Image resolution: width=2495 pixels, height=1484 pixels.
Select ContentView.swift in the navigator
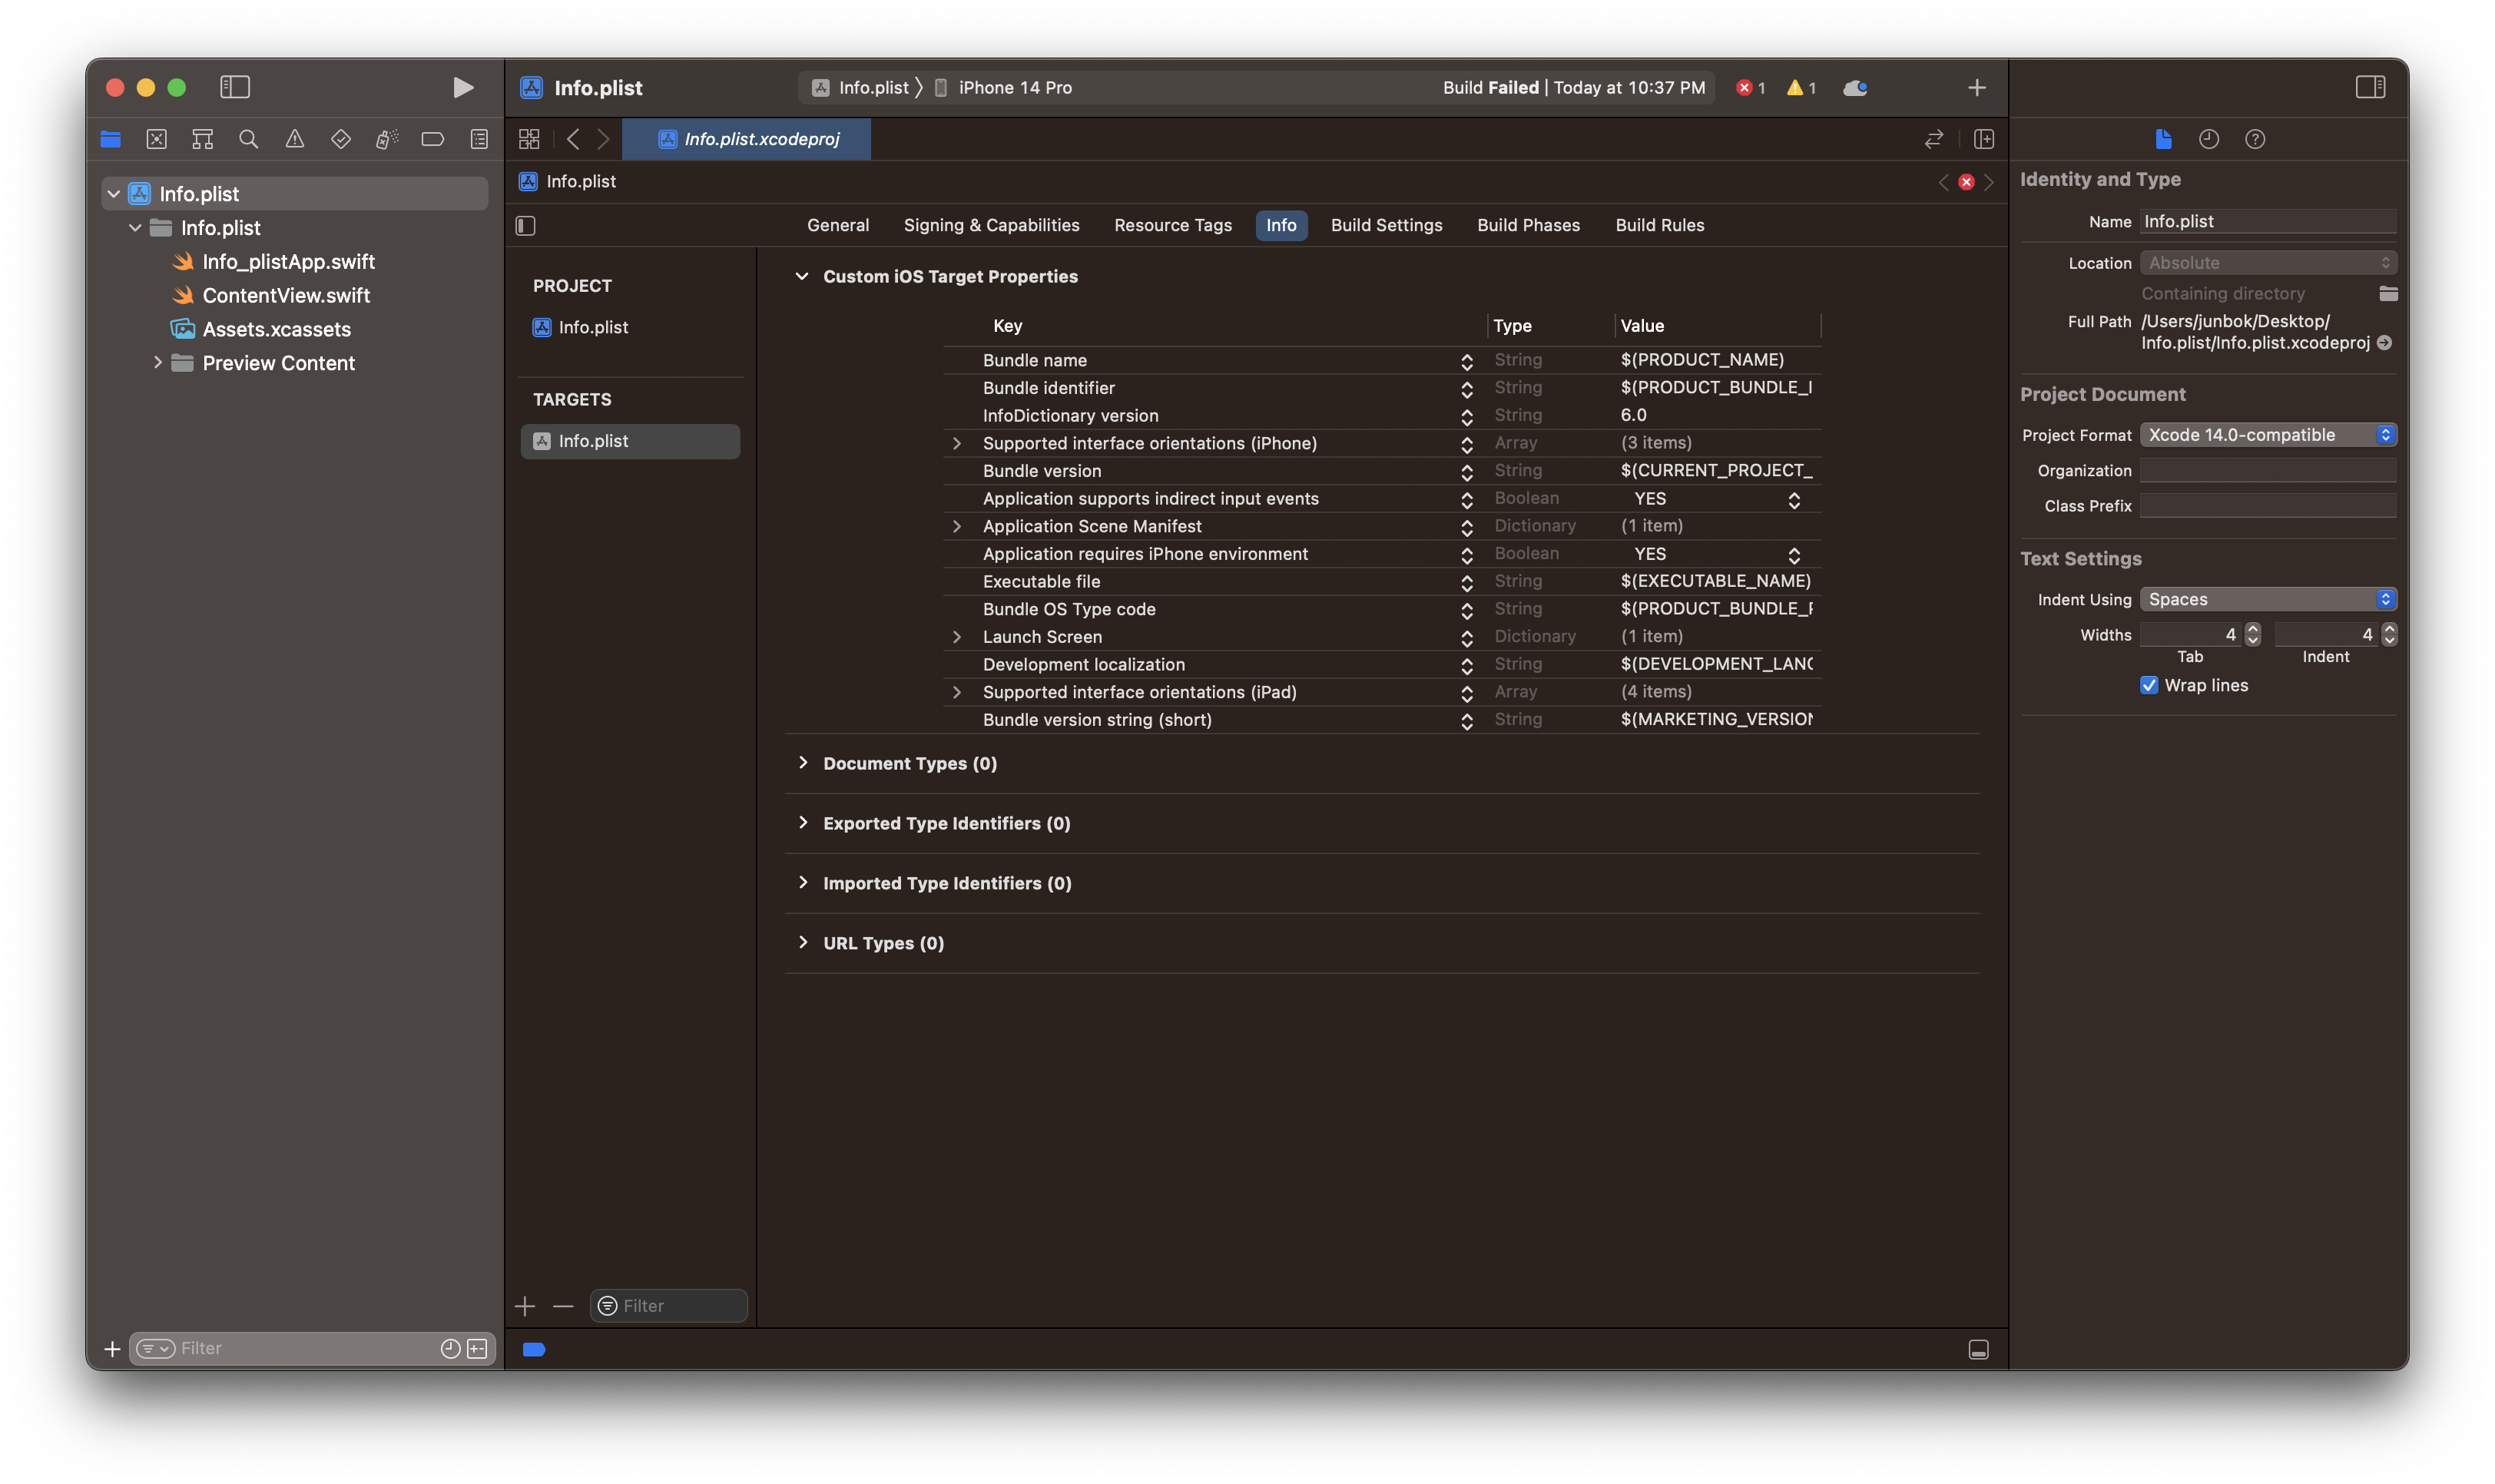tap(285, 296)
